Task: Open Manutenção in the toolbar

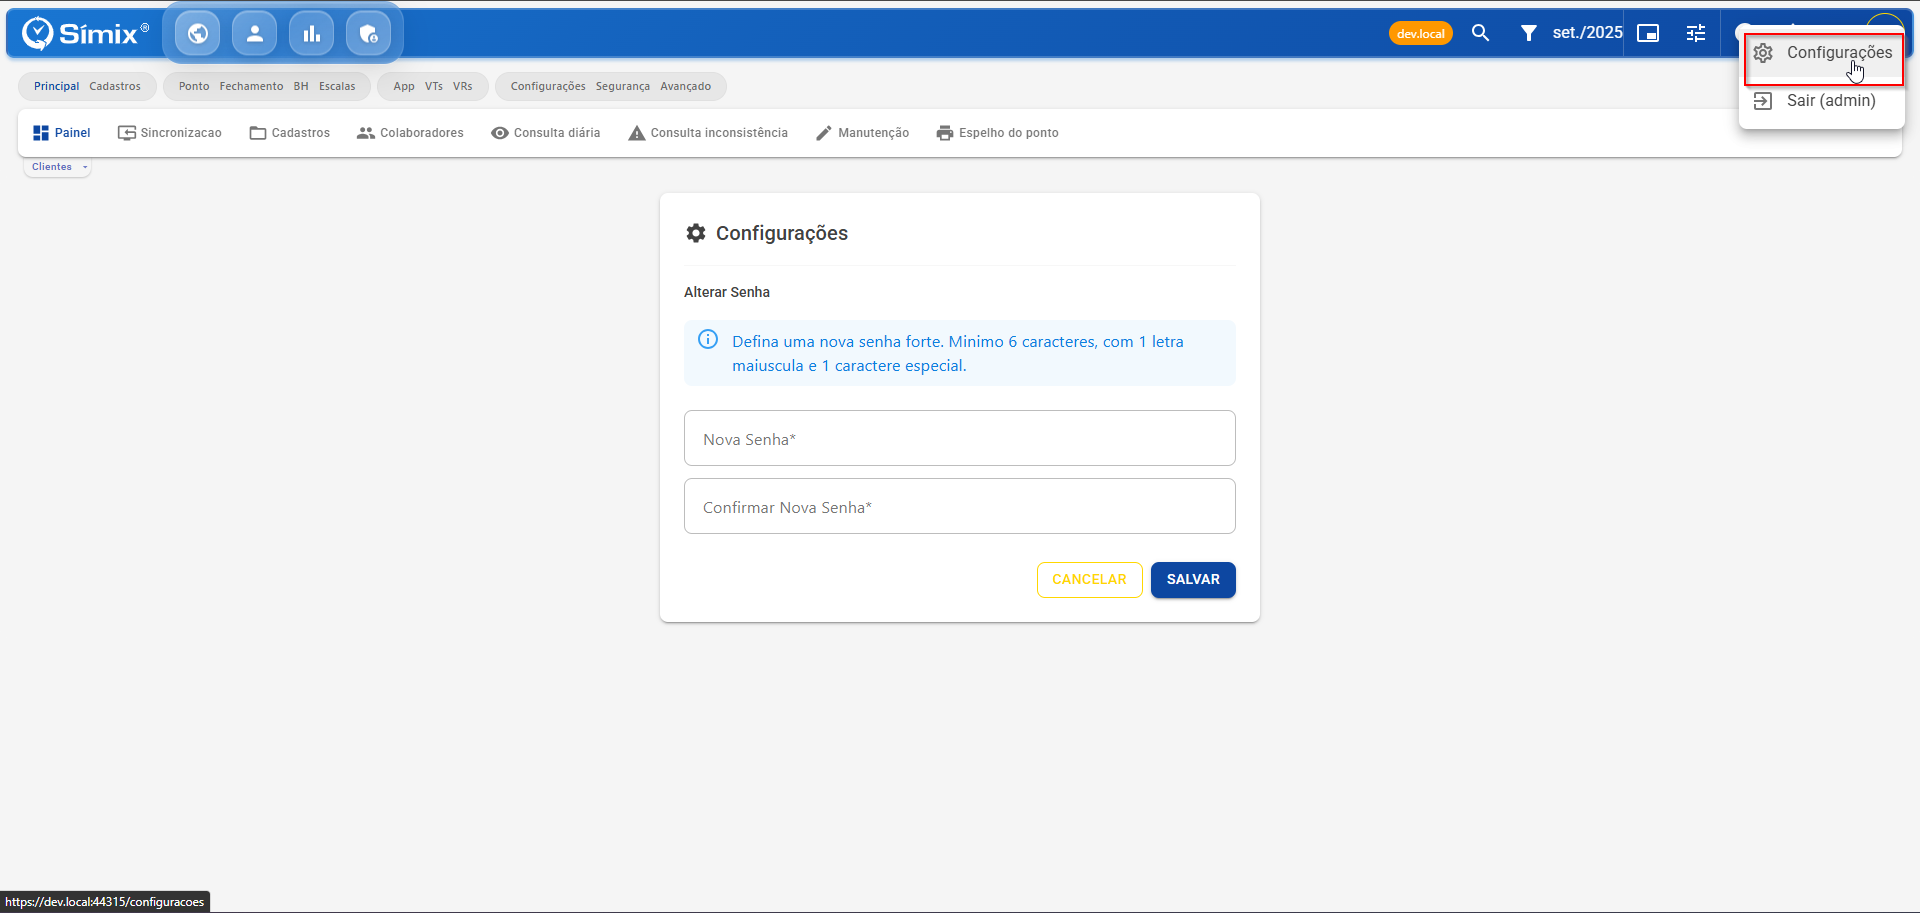Action: point(862,133)
